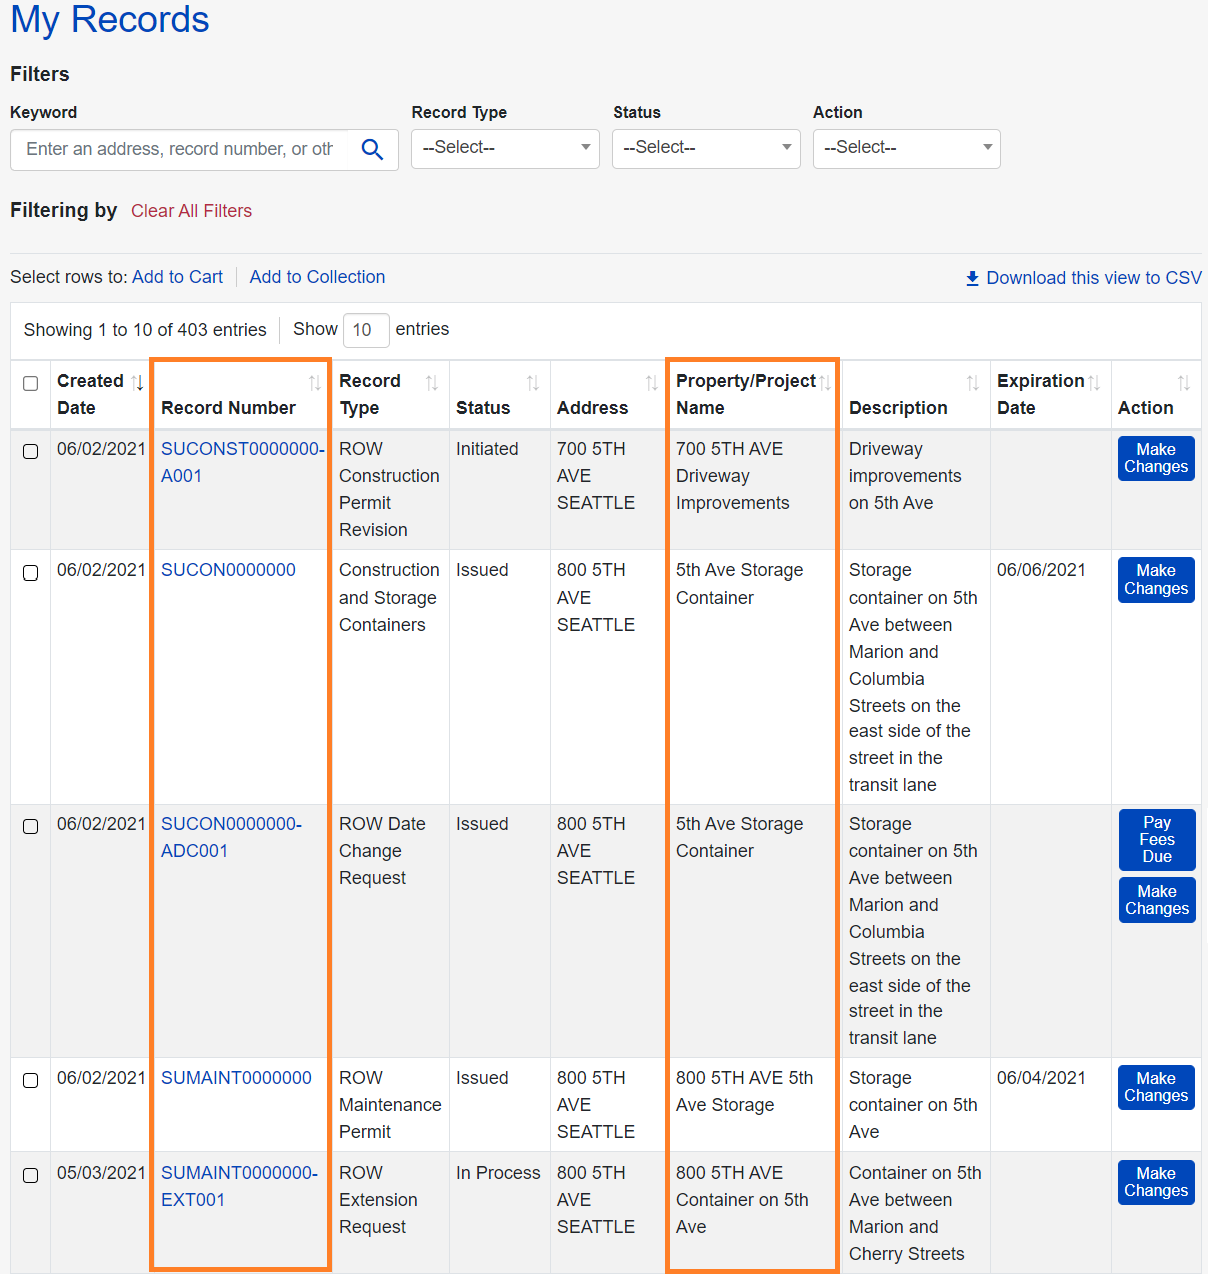This screenshot has width=1208, height=1274.
Task: Click Clear All Filters
Action: point(191,211)
